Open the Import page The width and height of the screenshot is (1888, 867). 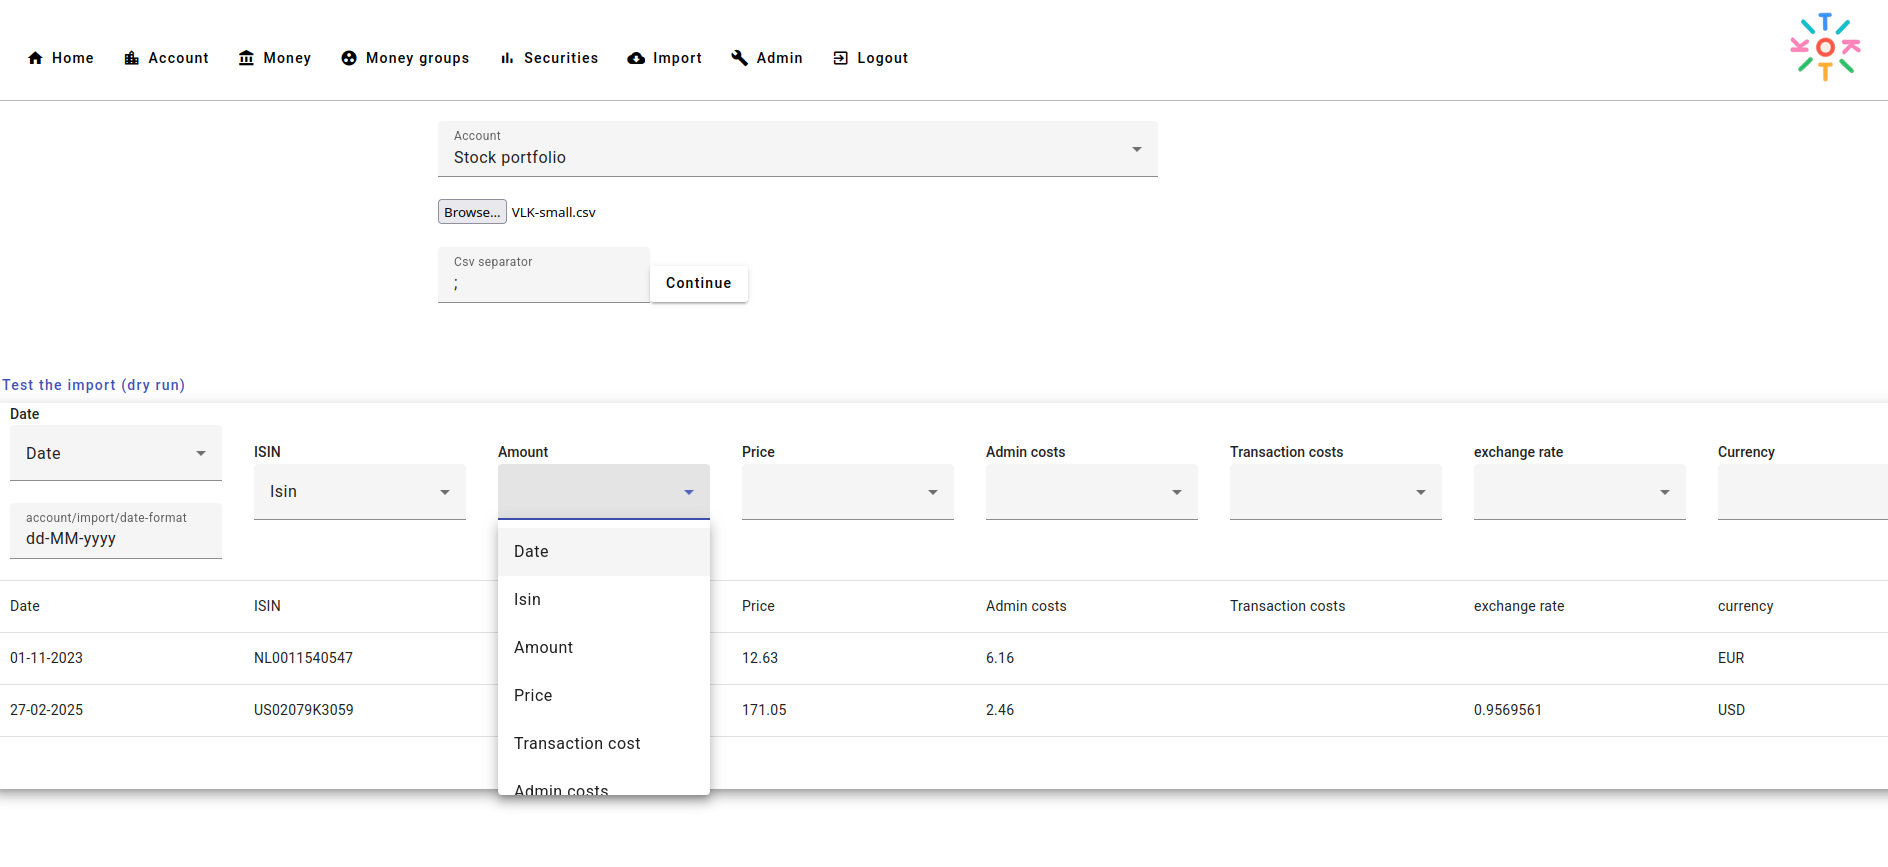(665, 58)
